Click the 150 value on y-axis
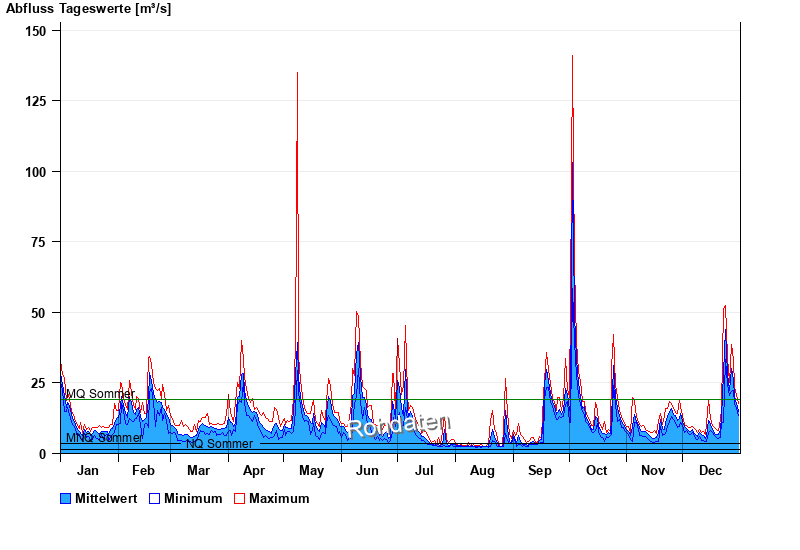Viewport: 800px width, 550px height. click(x=36, y=31)
